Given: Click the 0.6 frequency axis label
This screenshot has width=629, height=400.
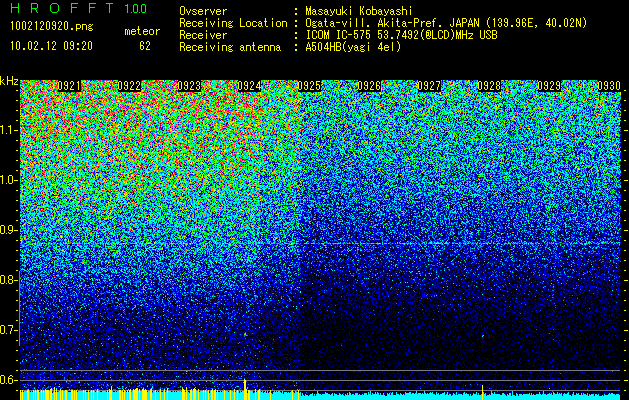Looking at the screenshot, I should (x=9, y=380).
